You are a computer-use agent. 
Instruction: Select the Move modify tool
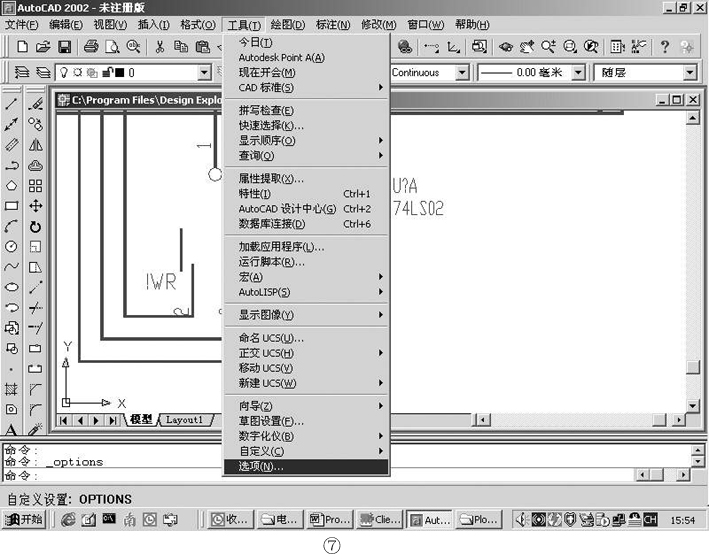click(x=35, y=206)
